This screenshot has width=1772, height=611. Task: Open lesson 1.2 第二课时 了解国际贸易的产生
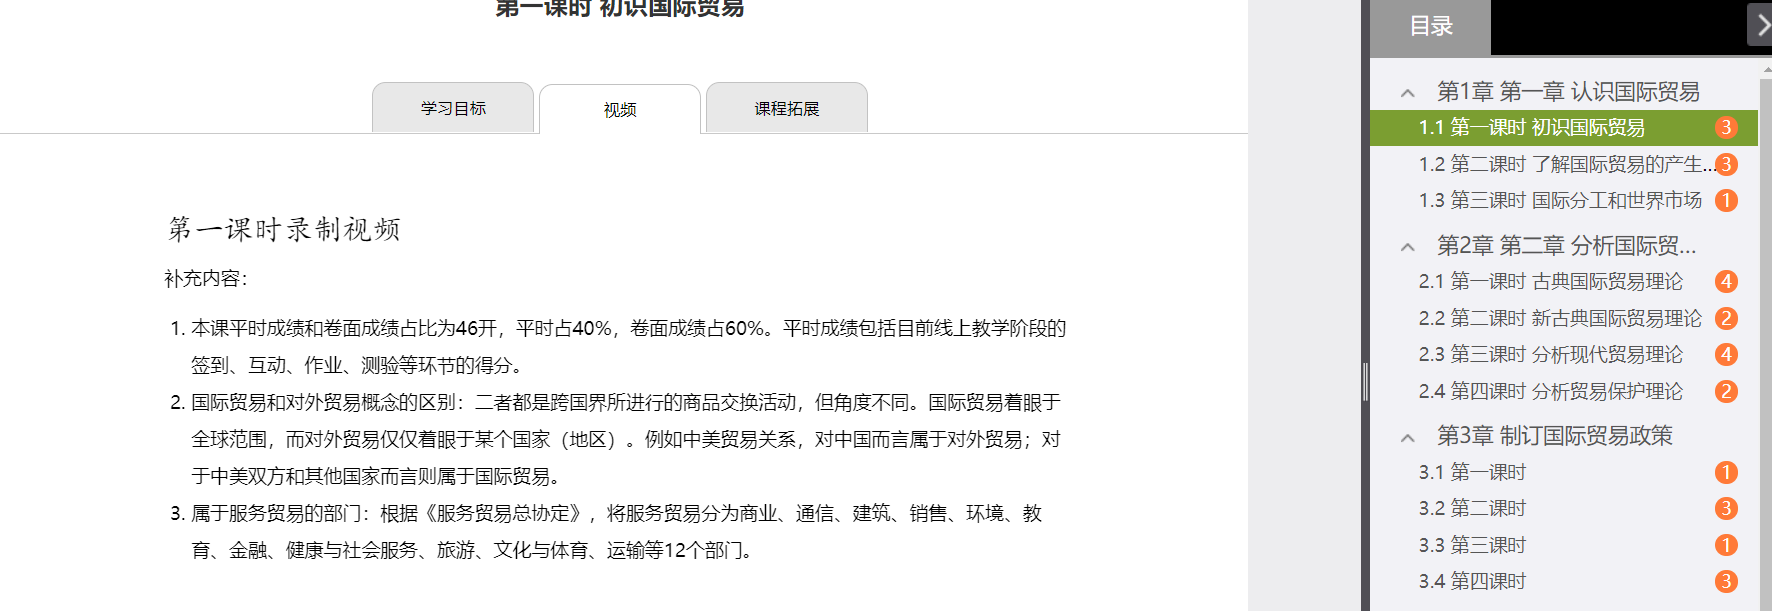click(x=1564, y=165)
